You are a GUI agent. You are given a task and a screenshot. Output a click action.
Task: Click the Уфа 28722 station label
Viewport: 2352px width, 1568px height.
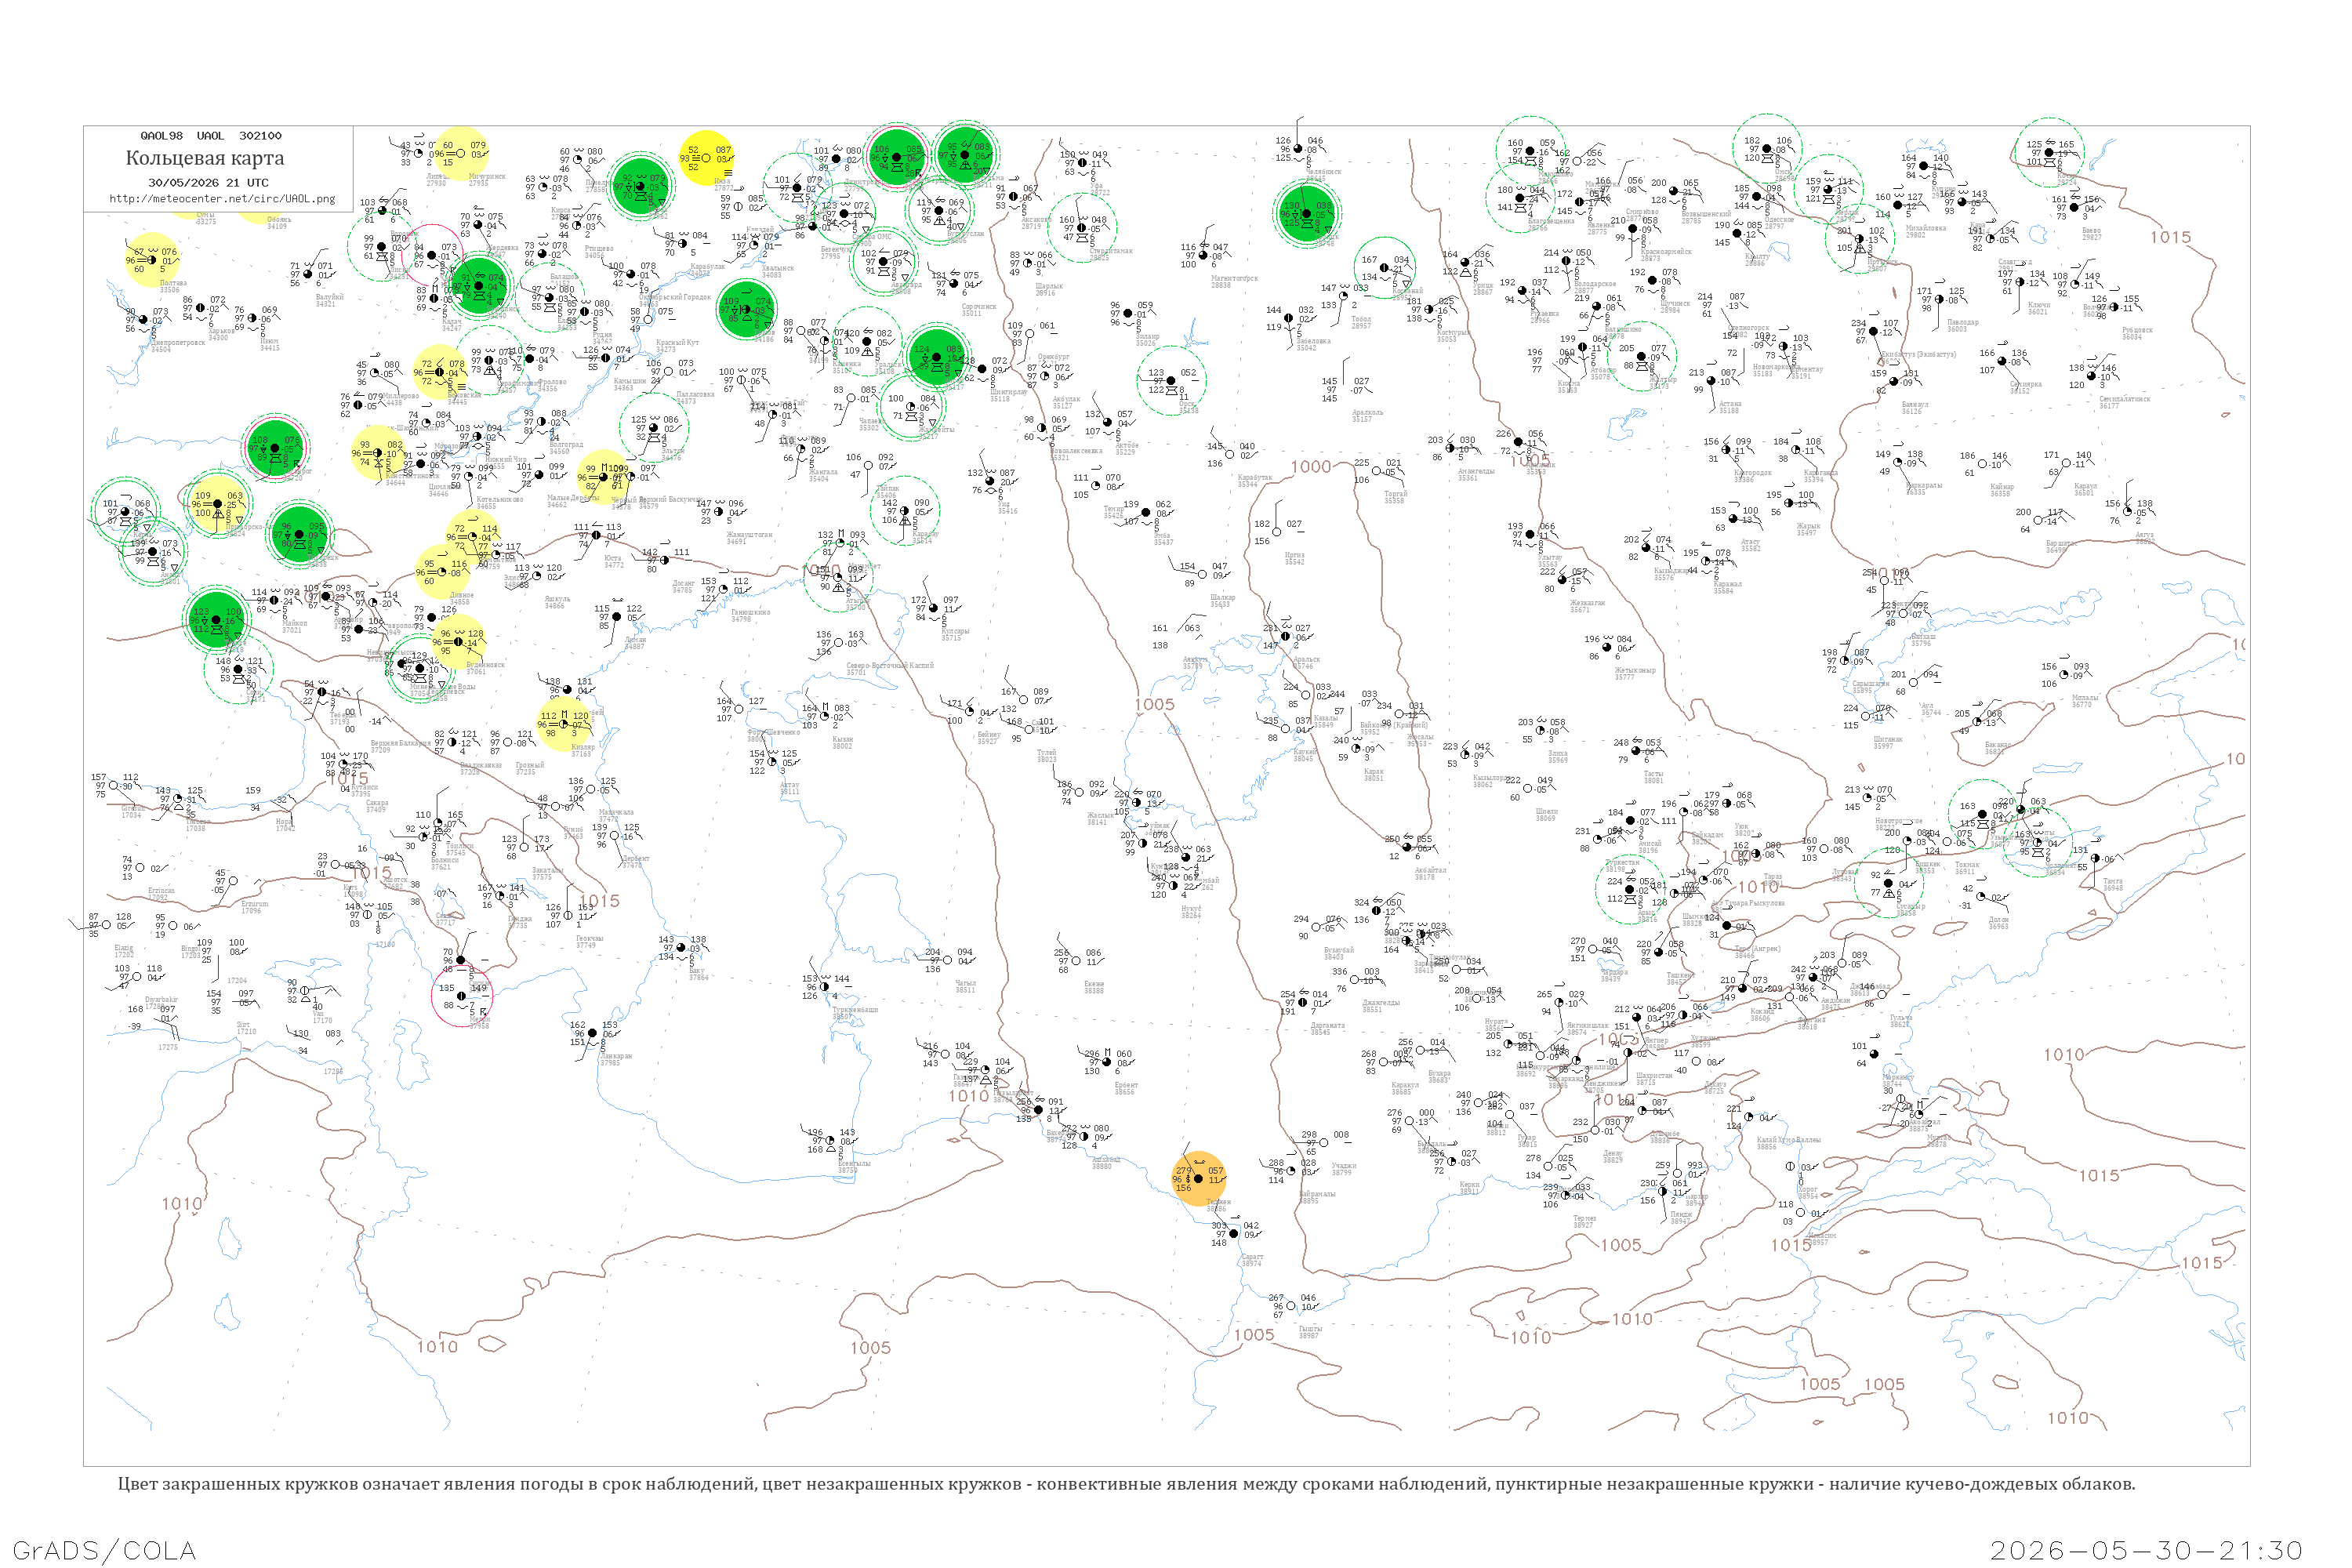point(1100,189)
